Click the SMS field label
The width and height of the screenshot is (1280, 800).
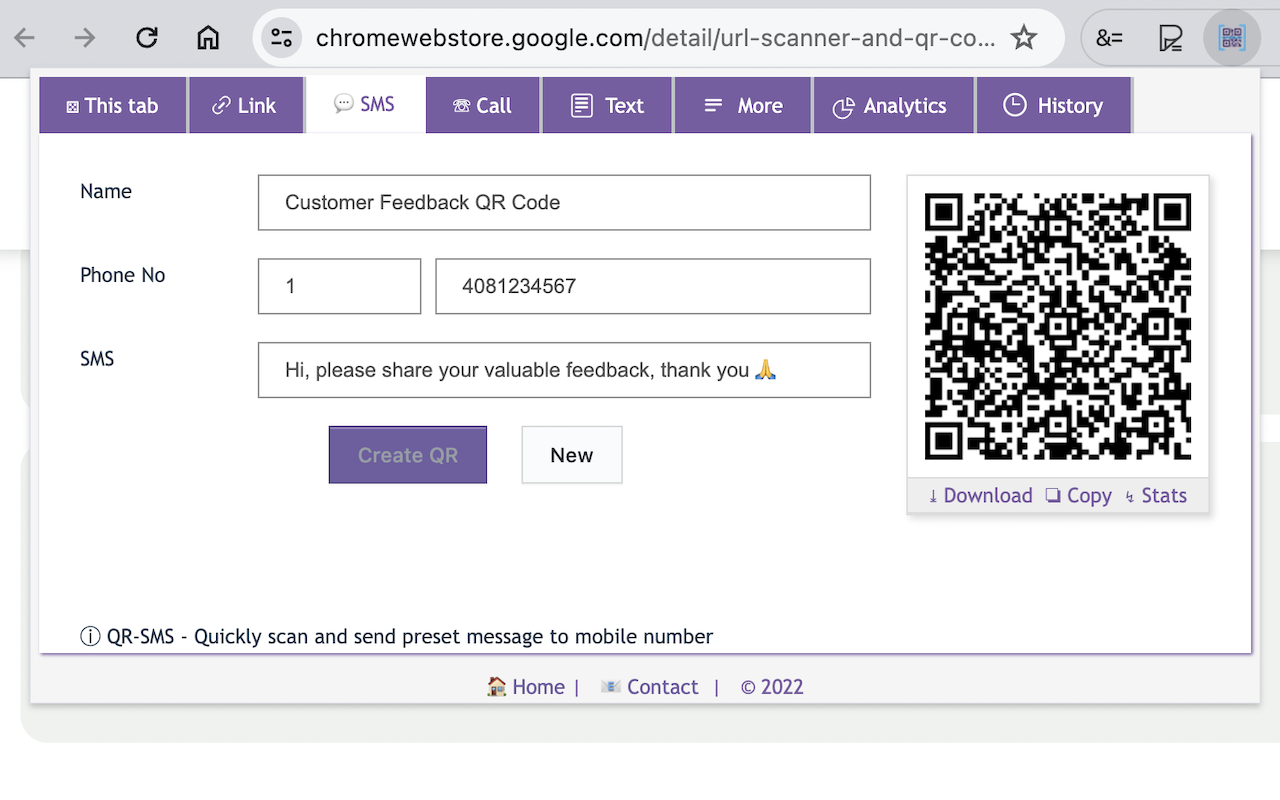(x=97, y=359)
